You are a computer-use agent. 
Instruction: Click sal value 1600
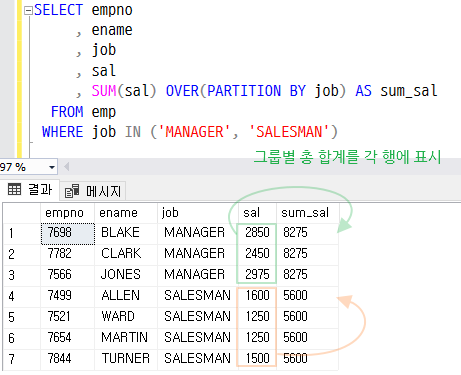click(257, 296)
